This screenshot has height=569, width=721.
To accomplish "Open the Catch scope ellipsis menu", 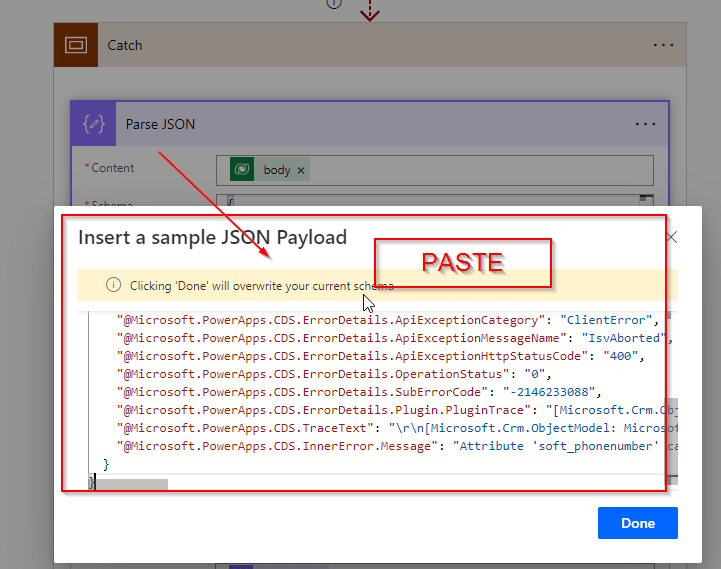I will point(663,45).
